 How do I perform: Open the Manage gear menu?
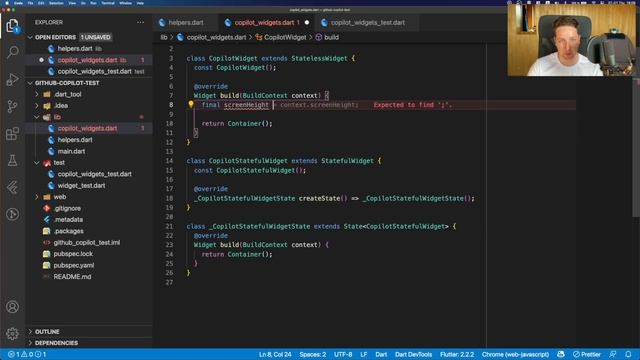(12, 333)
